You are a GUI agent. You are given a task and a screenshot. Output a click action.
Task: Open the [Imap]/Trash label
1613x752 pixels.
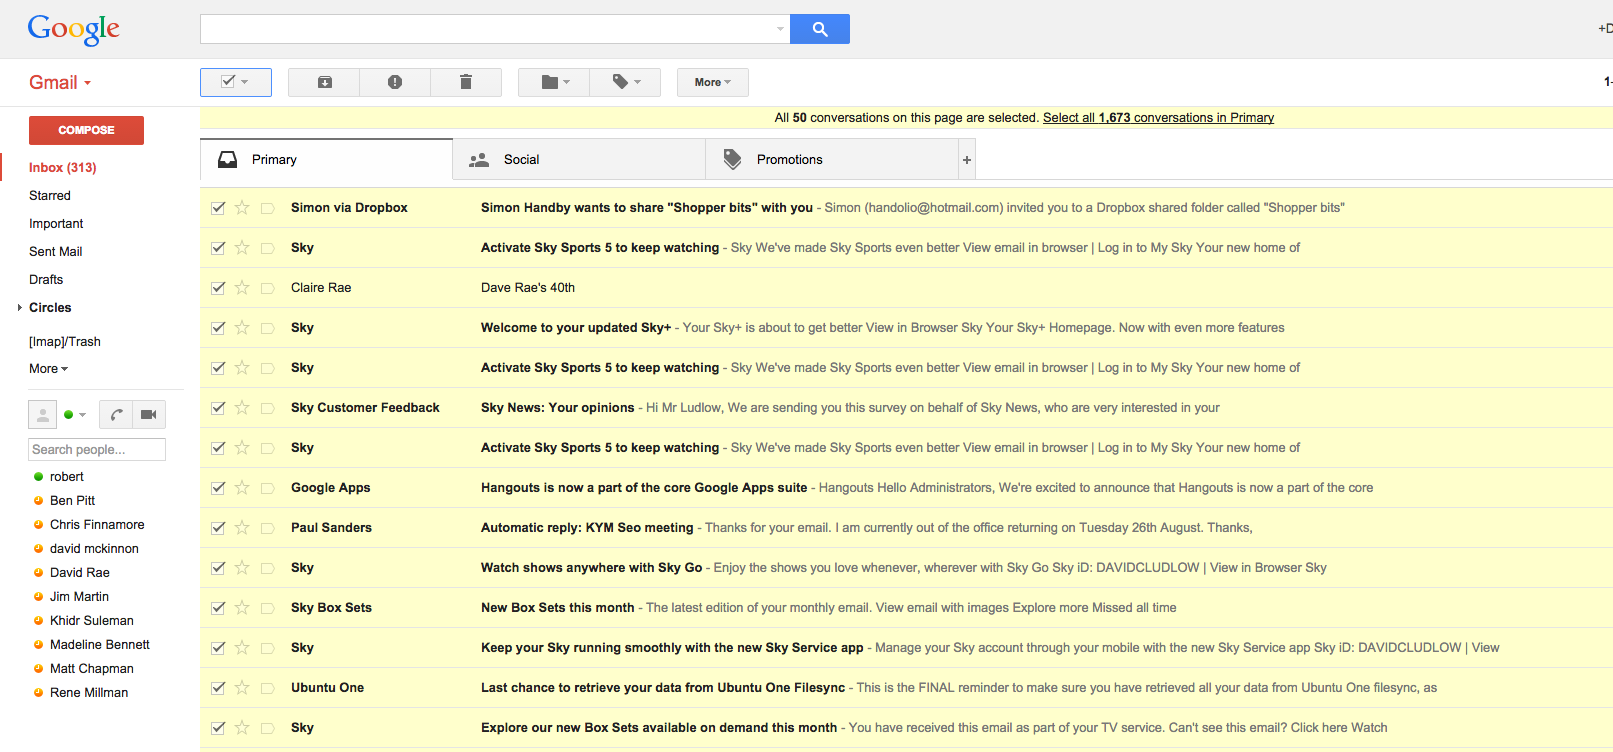tap(65, 342)
